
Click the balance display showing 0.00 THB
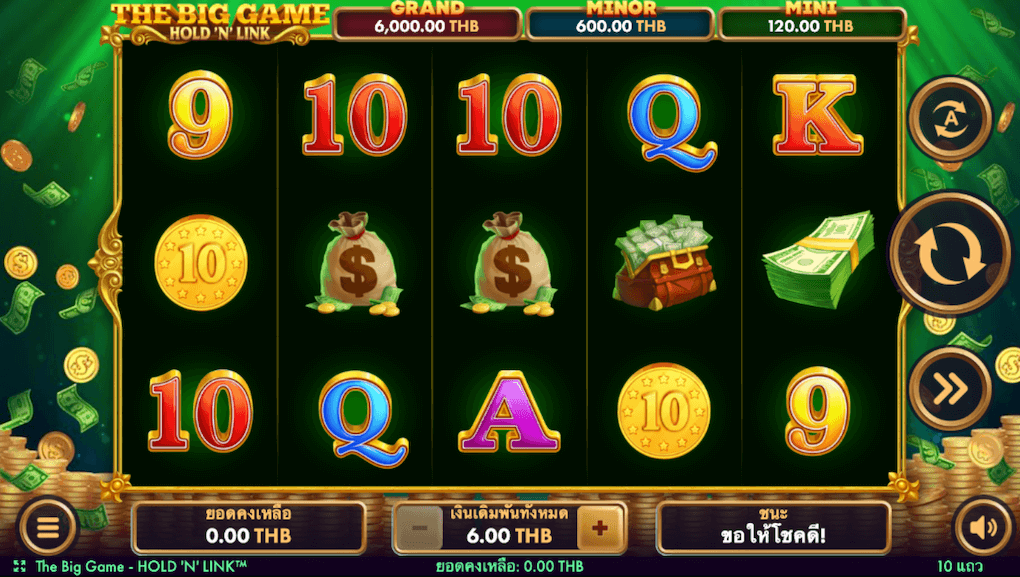(x=248, y=528)
